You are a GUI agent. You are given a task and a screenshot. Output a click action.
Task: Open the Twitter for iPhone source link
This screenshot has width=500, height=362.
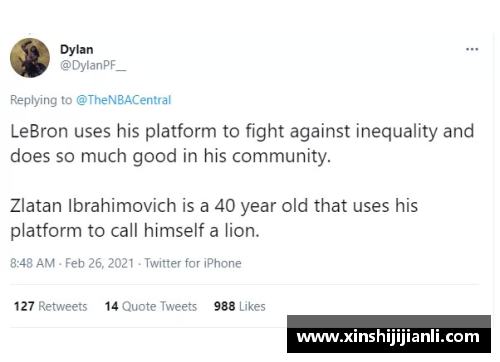pyautogui.click(x=193, y=263)
